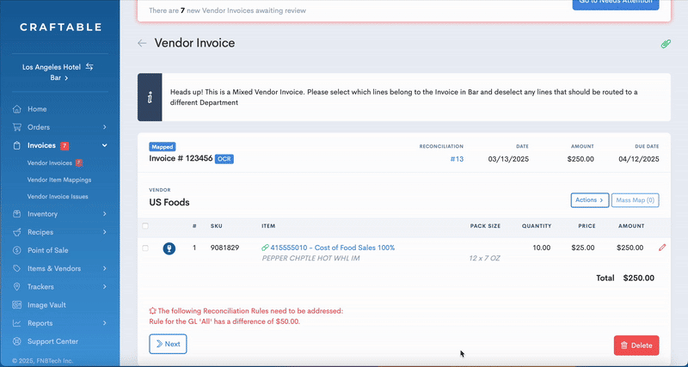
Task: Click the red Delete button
Action: tap(636, 345)
